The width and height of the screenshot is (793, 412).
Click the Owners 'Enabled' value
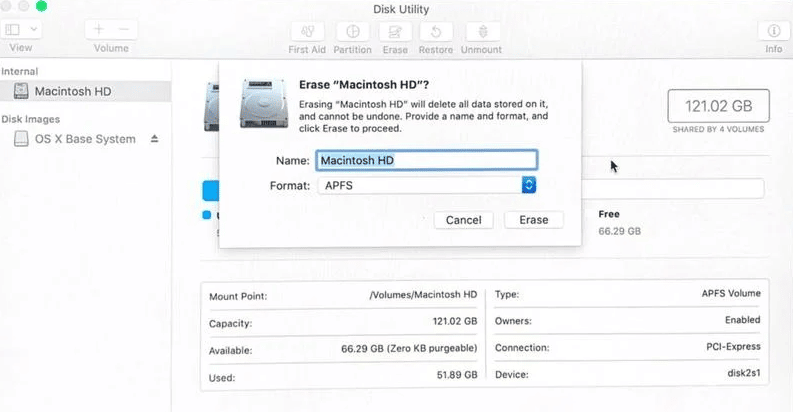(x=742, y=320)
